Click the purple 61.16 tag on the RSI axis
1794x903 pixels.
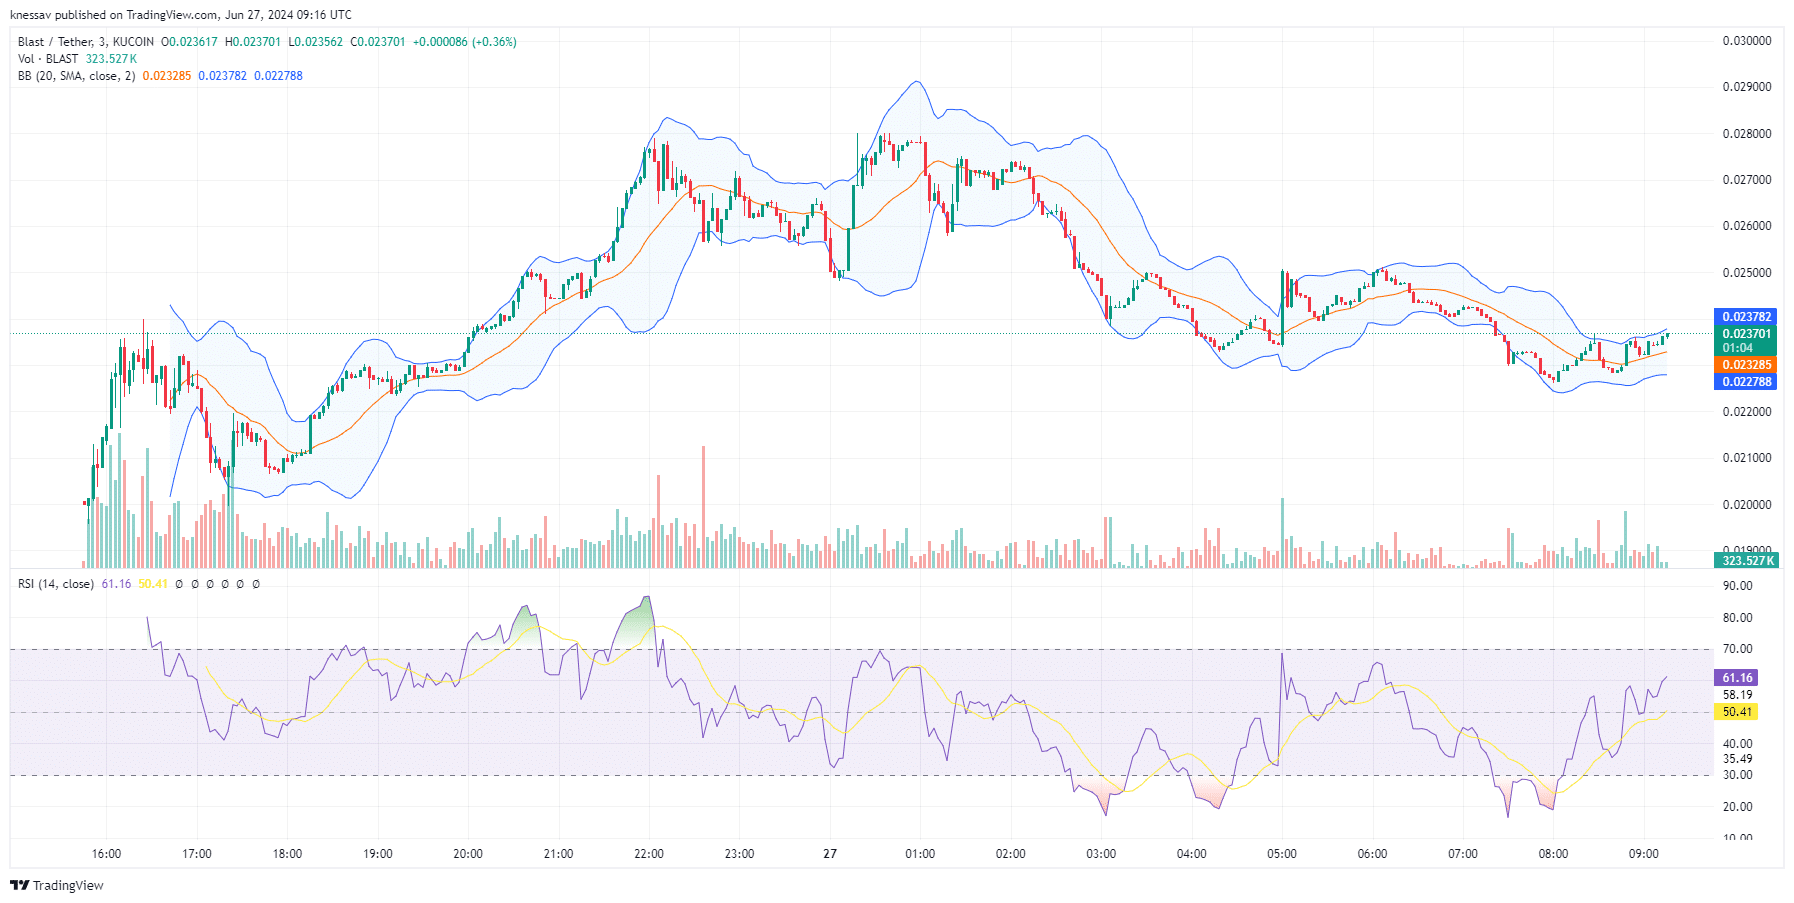point(1736,678)
